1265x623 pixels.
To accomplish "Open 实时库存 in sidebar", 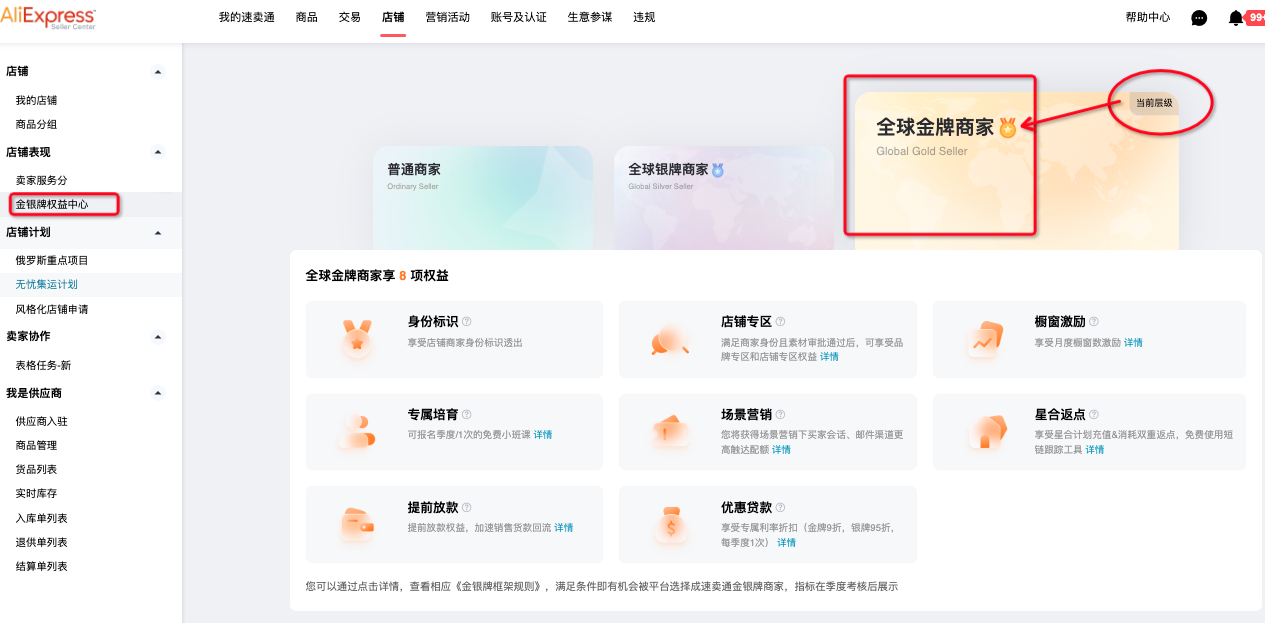I will (36, 493).
